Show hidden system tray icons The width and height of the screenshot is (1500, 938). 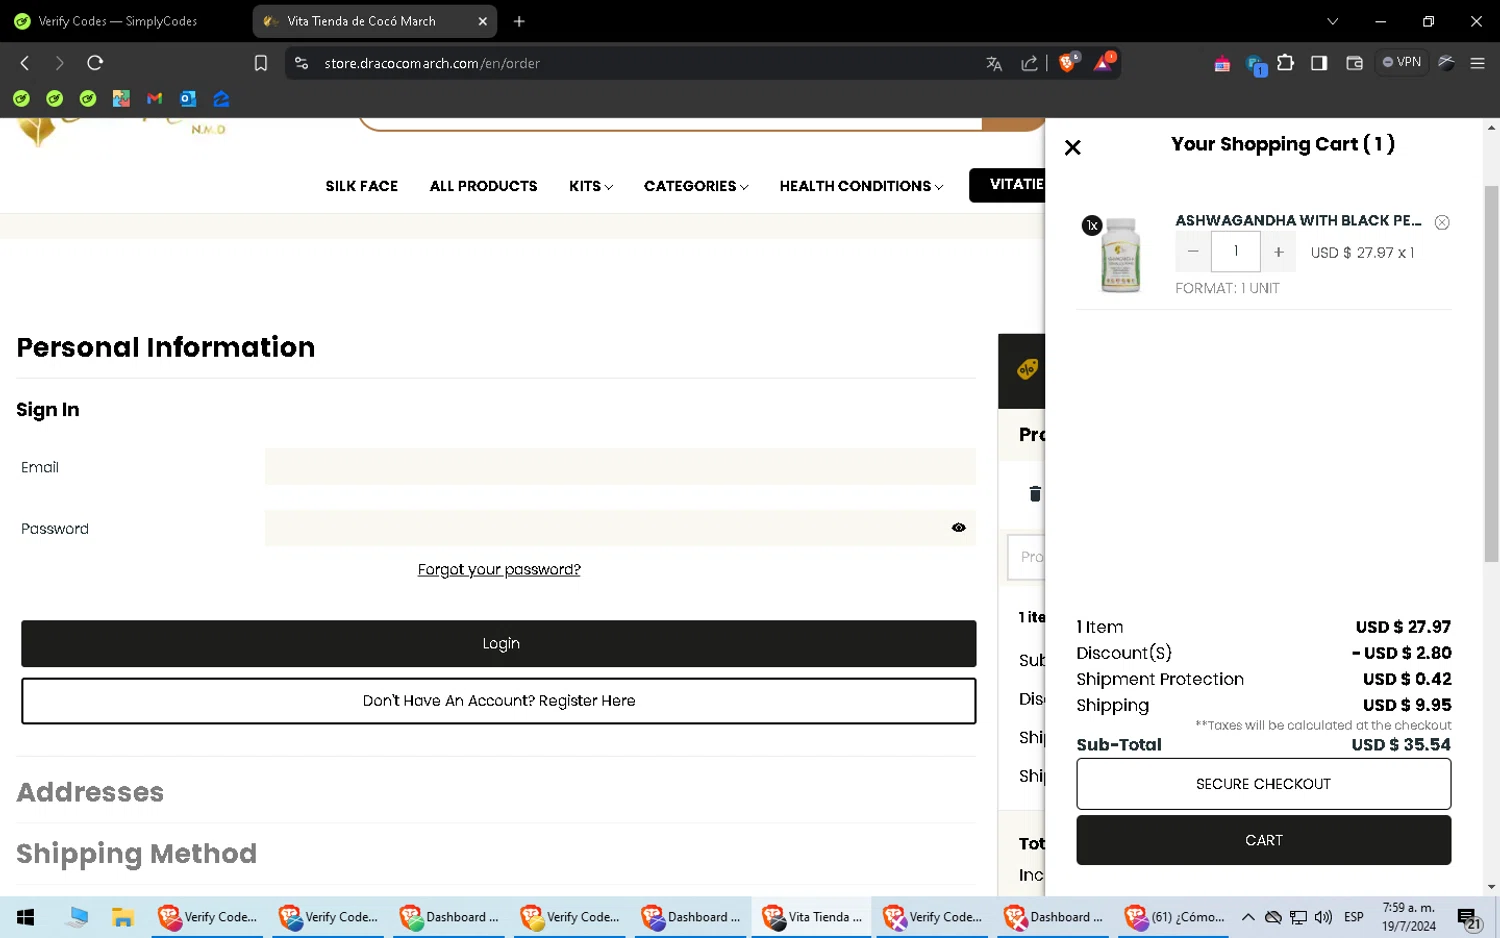click(x=1248, y=917)
